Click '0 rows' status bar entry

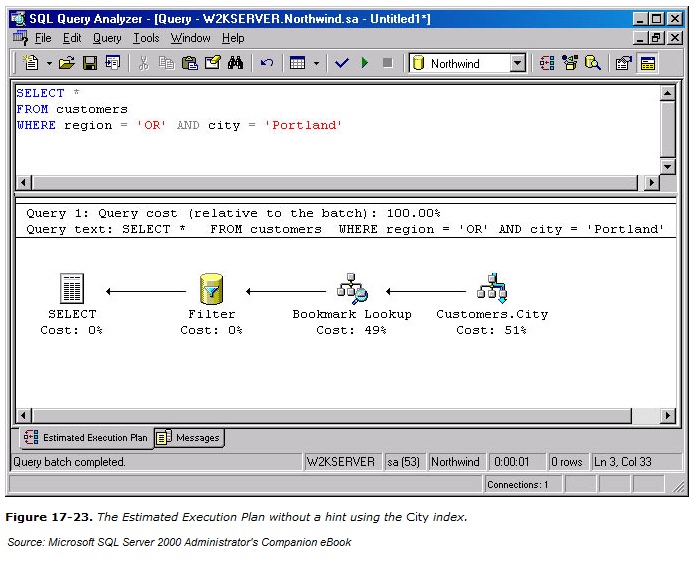click(566, 462)
